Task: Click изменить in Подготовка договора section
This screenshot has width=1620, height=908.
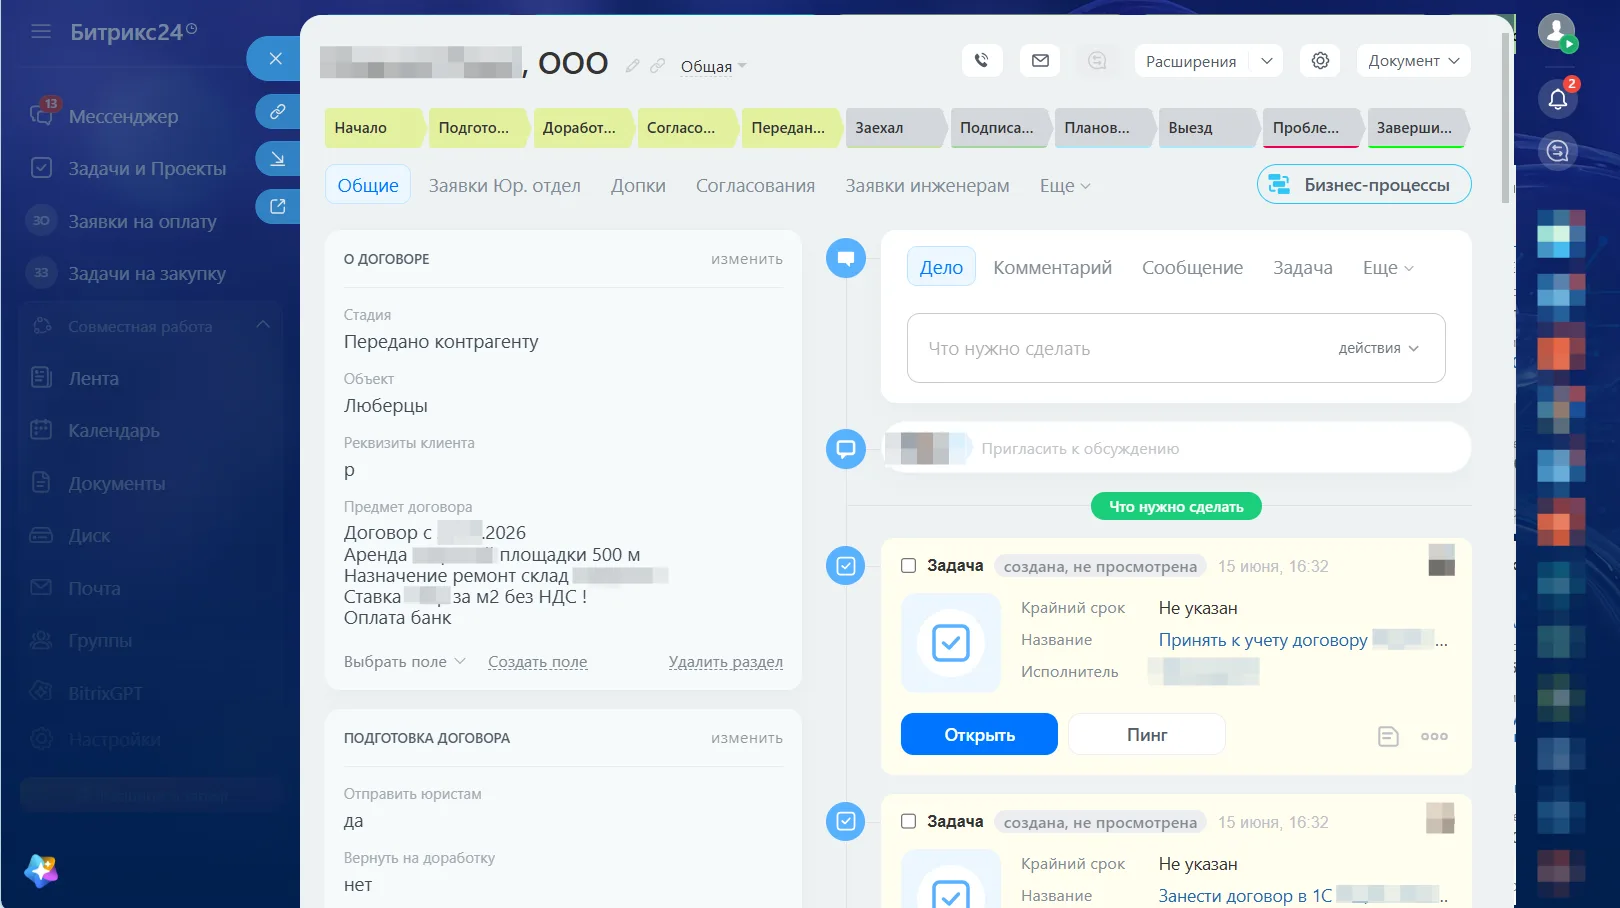Action: pyautogui.click(x=747, y=738)
